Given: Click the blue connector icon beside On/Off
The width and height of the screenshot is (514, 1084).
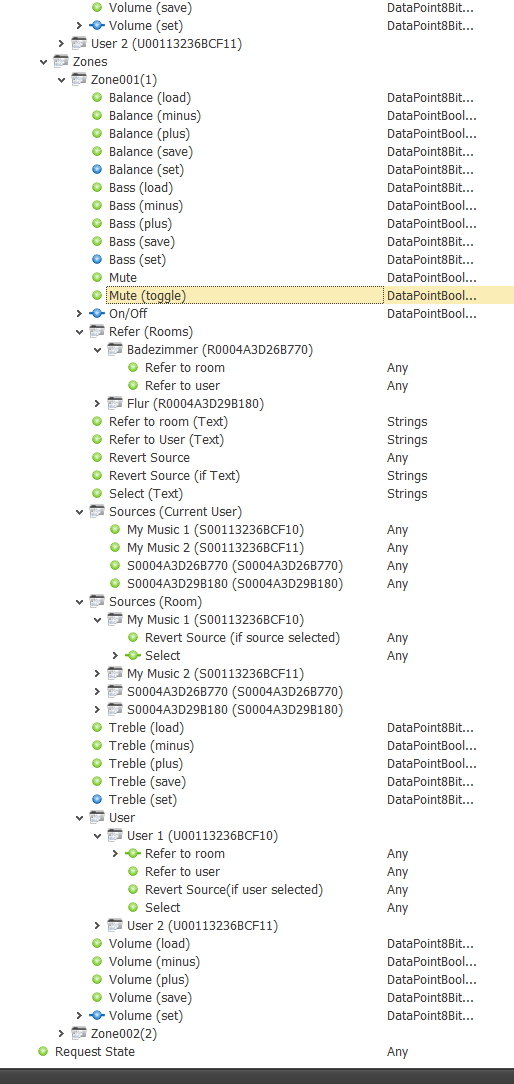Looking at the screenshot, I should click(97, 313).
